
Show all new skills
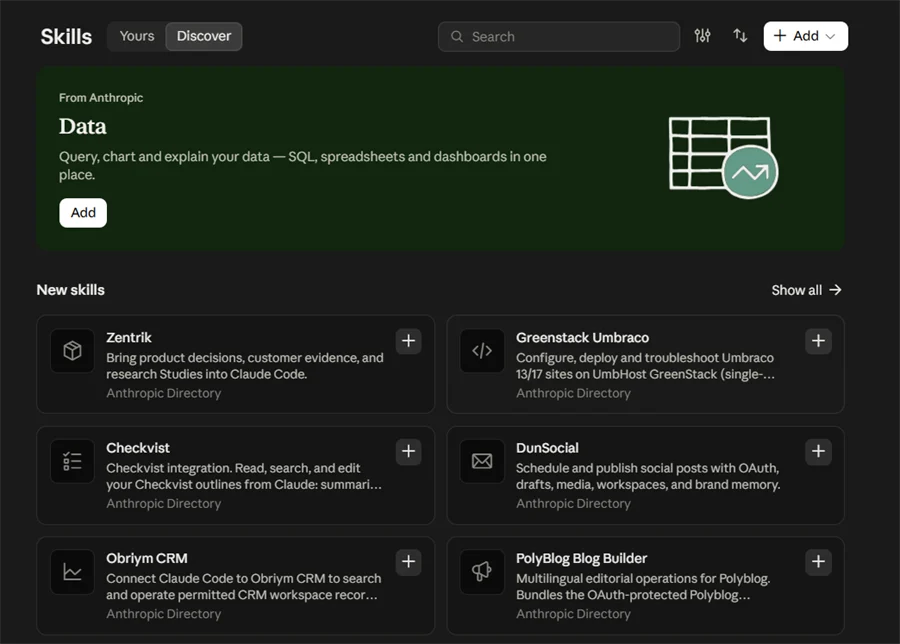(806, 290)
